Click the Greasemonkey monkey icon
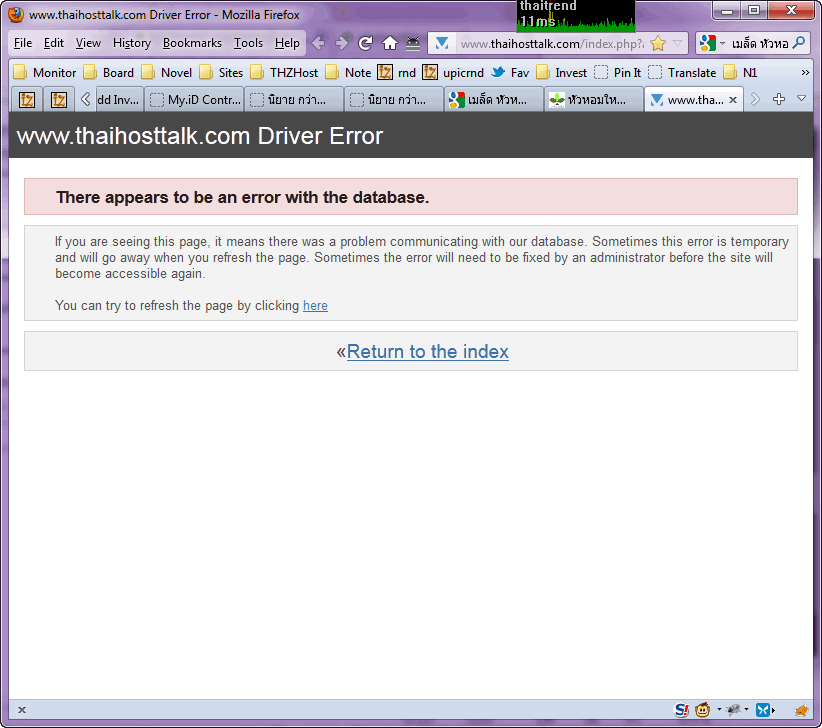Viewport: 822px width, 728px height. [702, 710]
